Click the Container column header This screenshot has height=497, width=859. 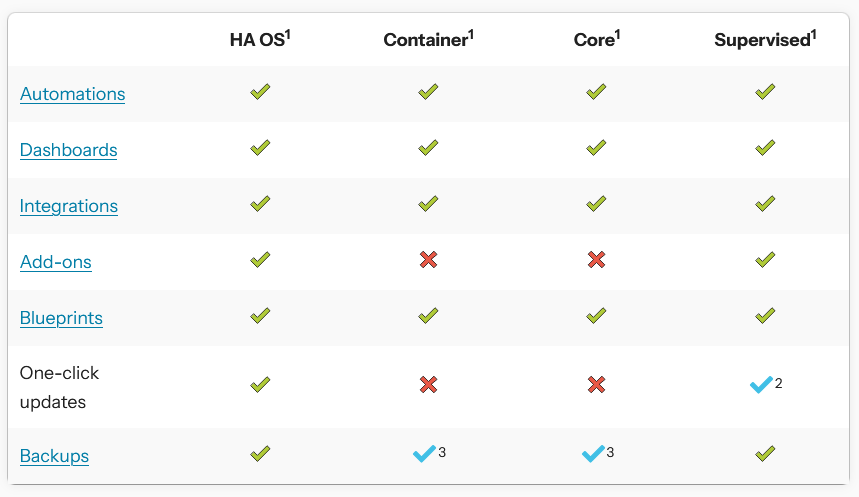(x=428, y=39)
